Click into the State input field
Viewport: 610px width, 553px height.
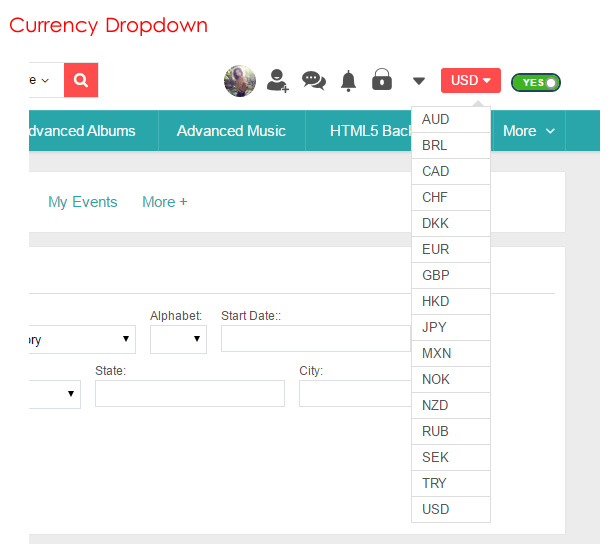click(189, 394)
